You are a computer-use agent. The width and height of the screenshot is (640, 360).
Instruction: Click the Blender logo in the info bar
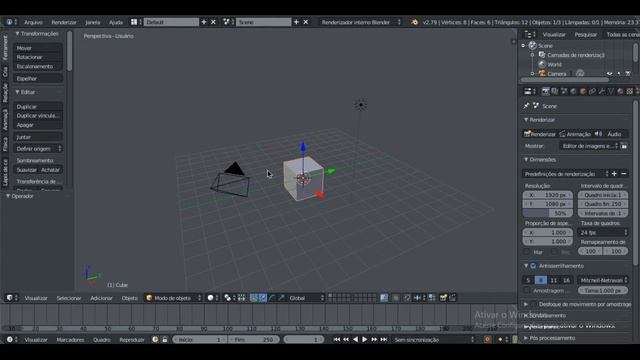pyautogui.click(x=415, y=22)
